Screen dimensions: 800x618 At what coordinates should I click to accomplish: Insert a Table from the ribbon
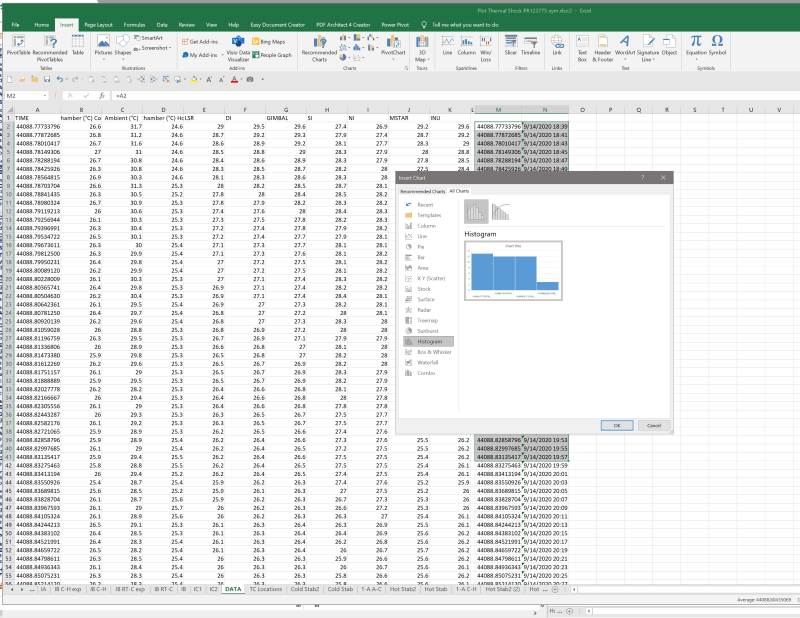[x=78, y=45]
